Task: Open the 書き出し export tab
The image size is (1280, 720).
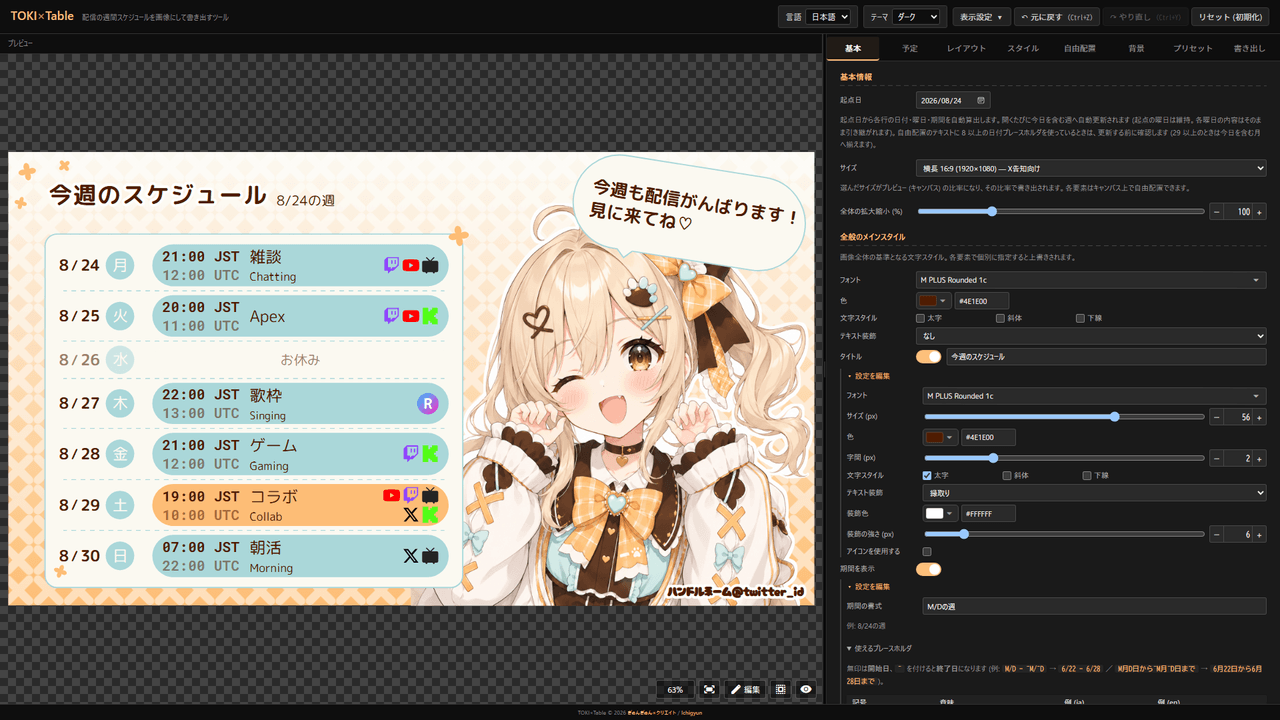Action: click(1250, 48)
